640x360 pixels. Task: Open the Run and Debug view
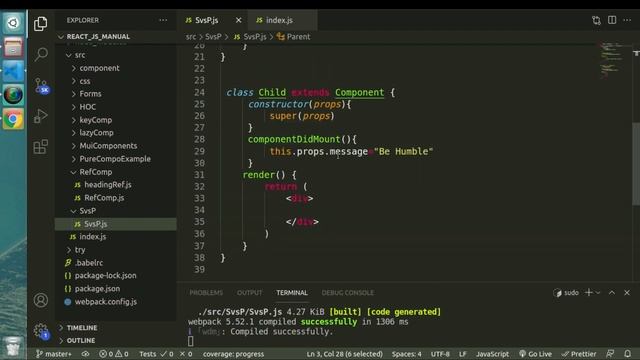coord(41,116)
